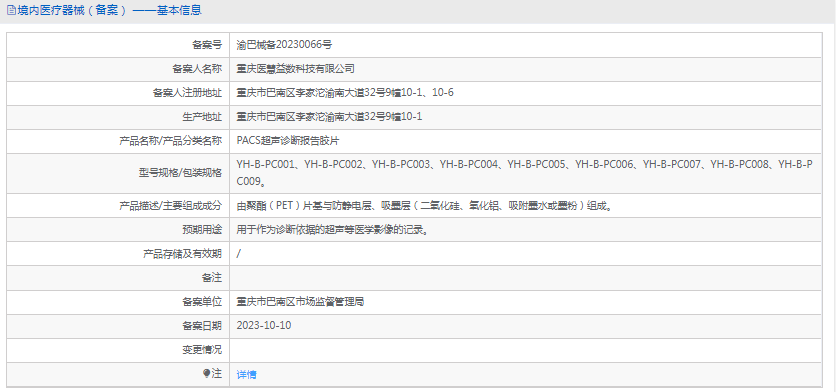Open the 详情 link
Viewport: 836px width, 392px height.
[246, 374]
